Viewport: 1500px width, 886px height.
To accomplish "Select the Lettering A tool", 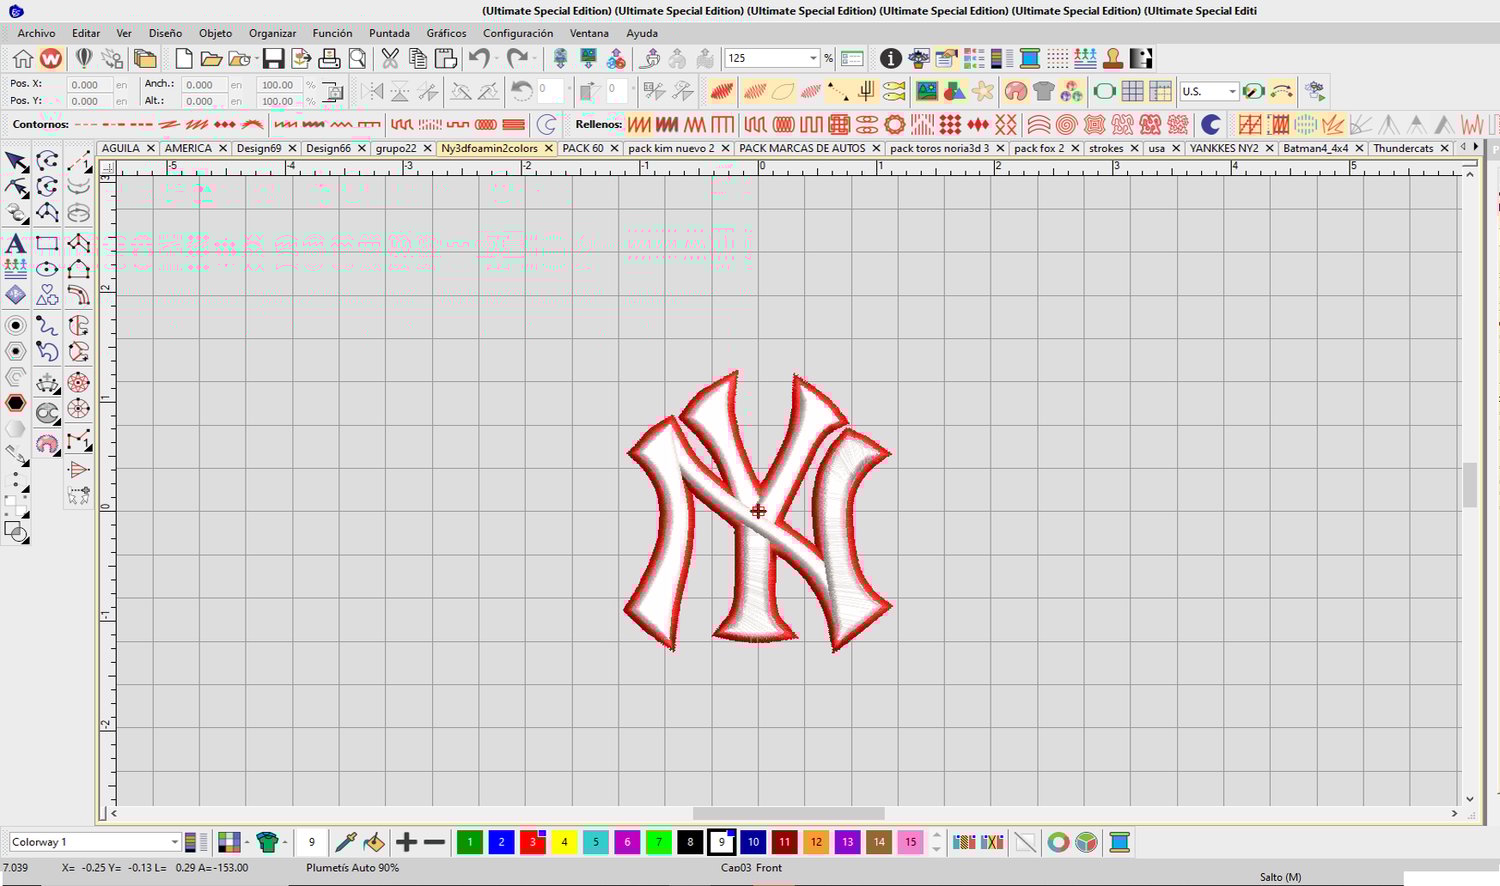I will pos(15,243).
